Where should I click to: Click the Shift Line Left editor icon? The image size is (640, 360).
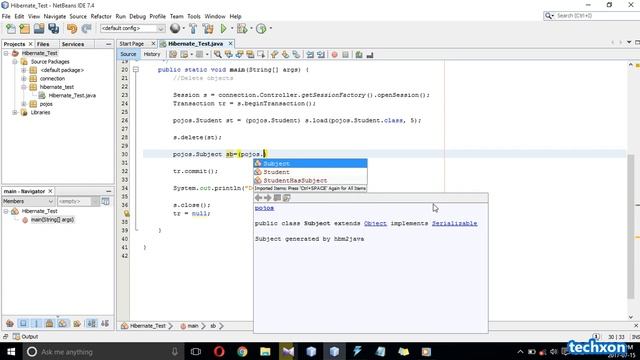pos(310,54)
